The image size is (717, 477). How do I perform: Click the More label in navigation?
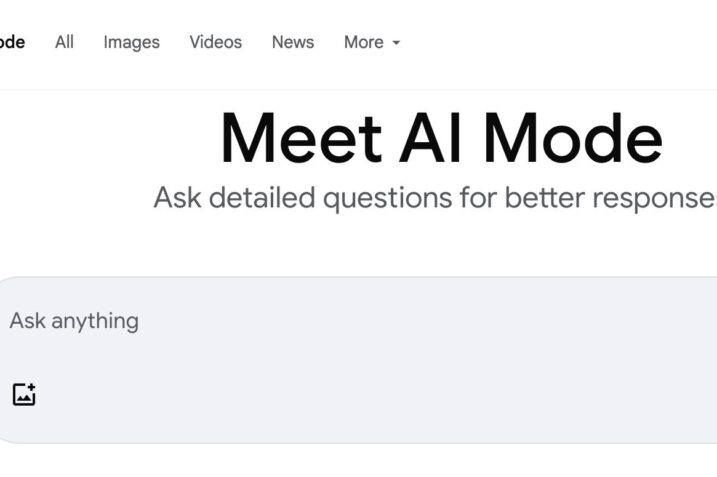tap(363, 42)
